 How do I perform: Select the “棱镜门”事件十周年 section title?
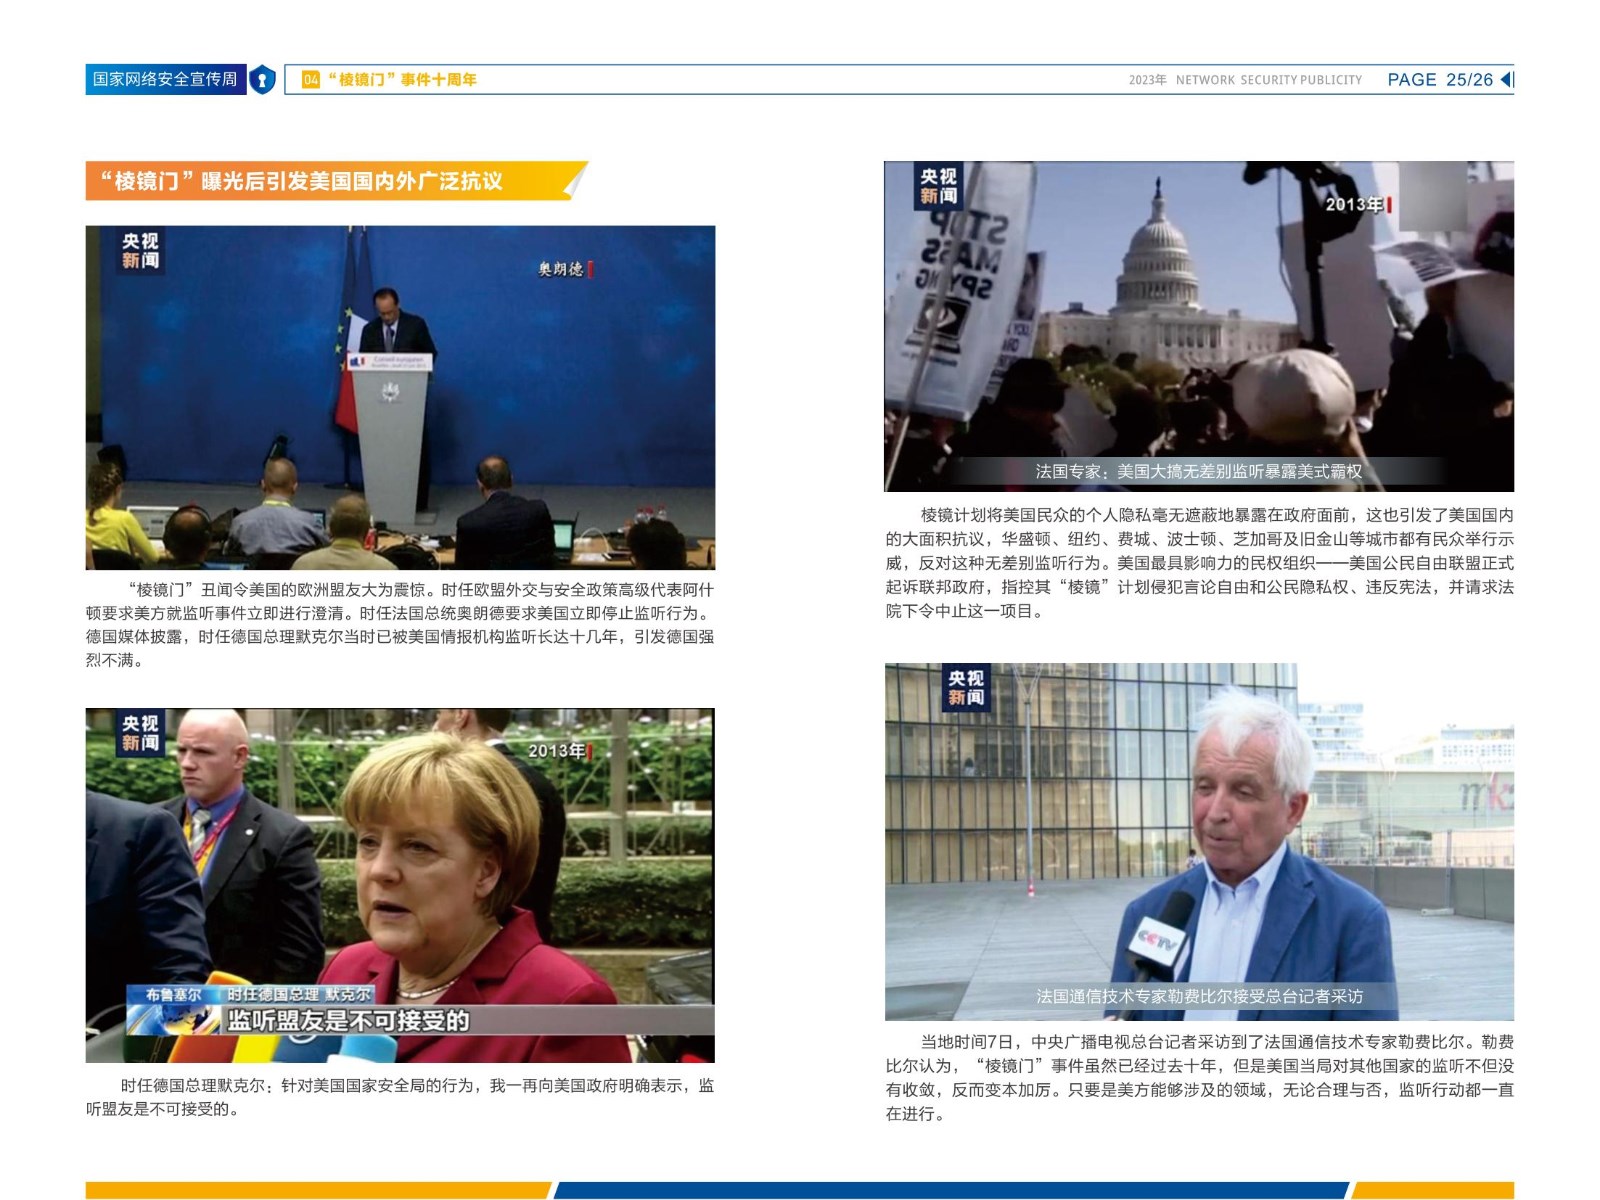pos(402,80)
